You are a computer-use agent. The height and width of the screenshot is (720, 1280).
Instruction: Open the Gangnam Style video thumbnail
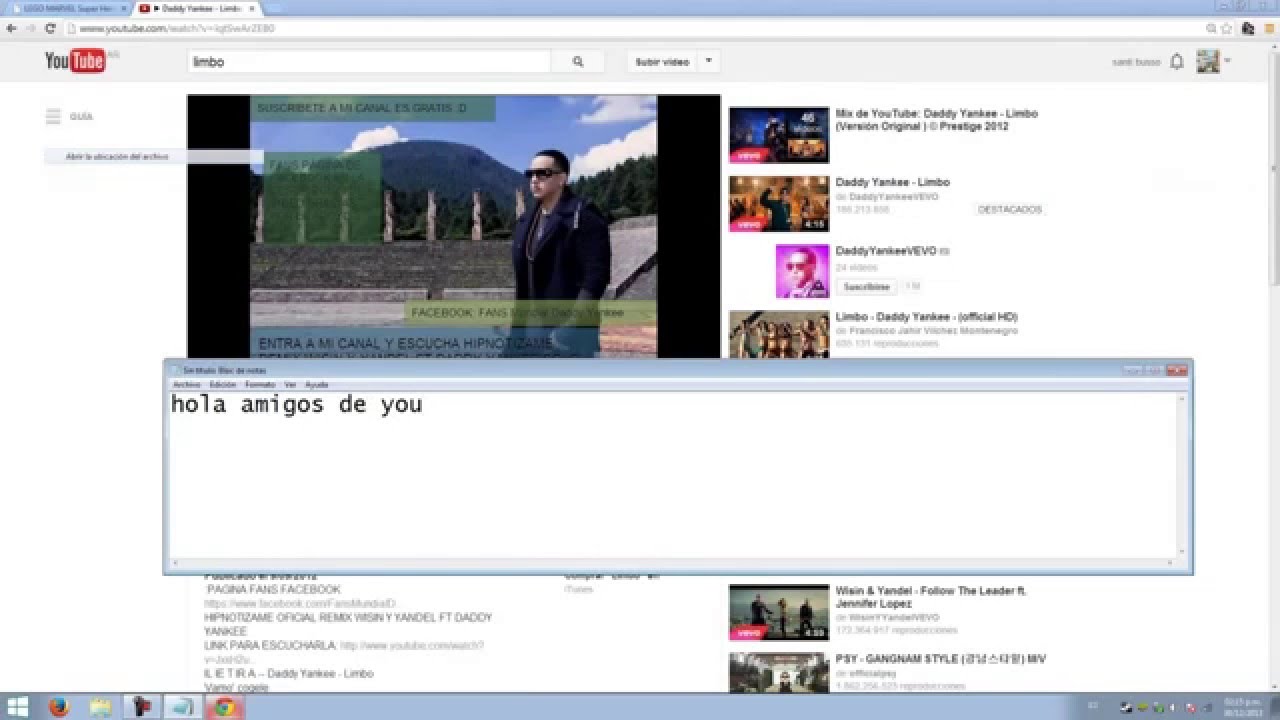(779, 672)
